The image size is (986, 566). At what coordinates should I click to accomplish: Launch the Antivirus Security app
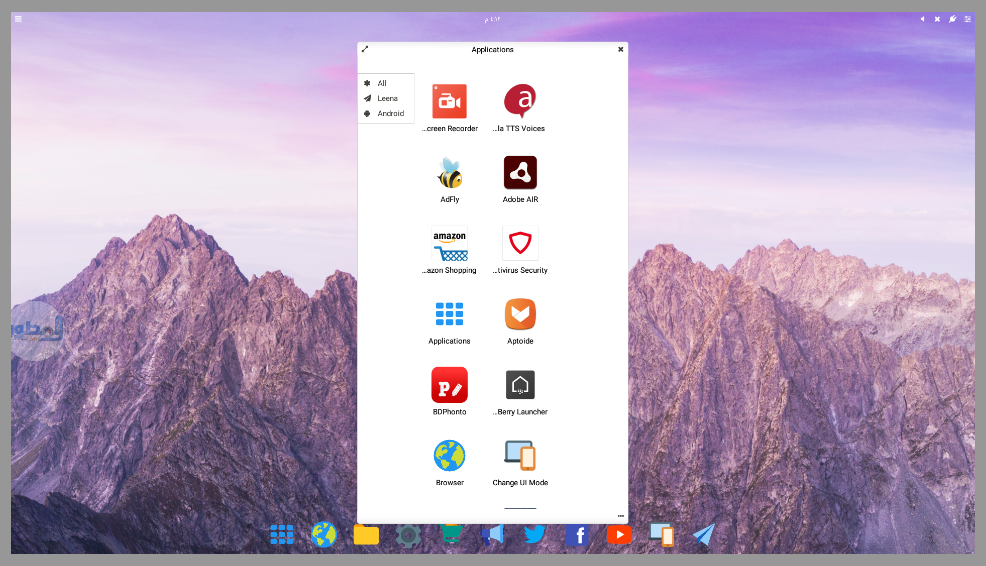(x=520, y=243)
